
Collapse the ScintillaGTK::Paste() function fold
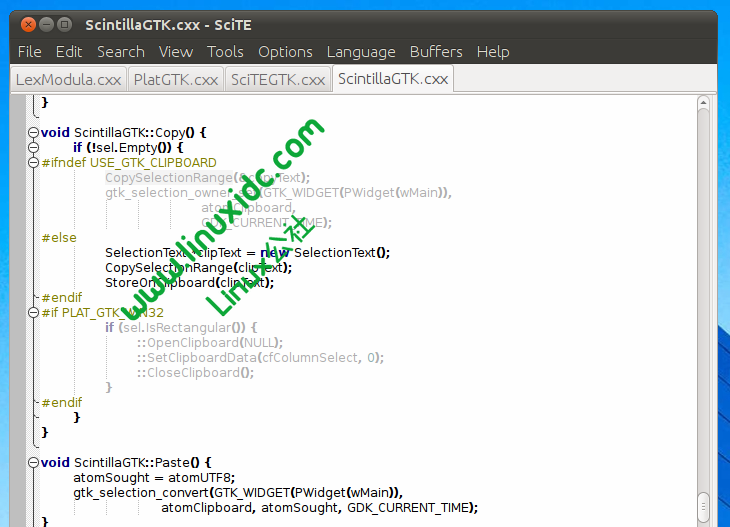click(x=34, y=463)
